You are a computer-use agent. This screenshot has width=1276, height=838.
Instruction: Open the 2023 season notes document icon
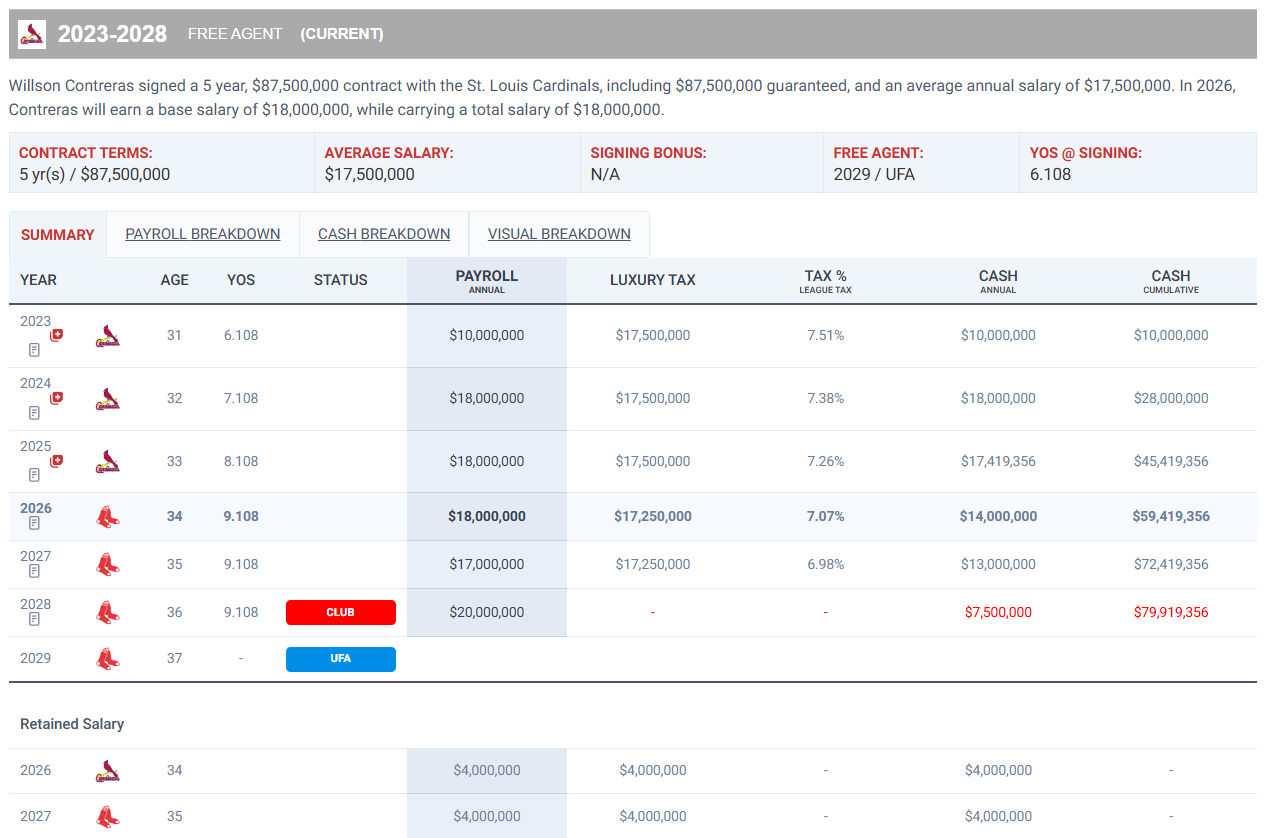pyautogui.click(x=34, y=350)
